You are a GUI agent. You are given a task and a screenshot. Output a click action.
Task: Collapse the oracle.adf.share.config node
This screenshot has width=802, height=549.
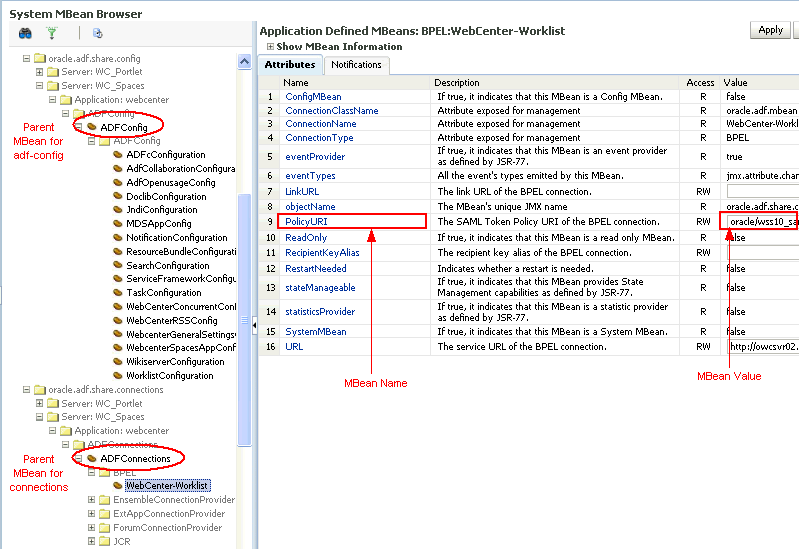pyautogui.click(x=26, y=58)
